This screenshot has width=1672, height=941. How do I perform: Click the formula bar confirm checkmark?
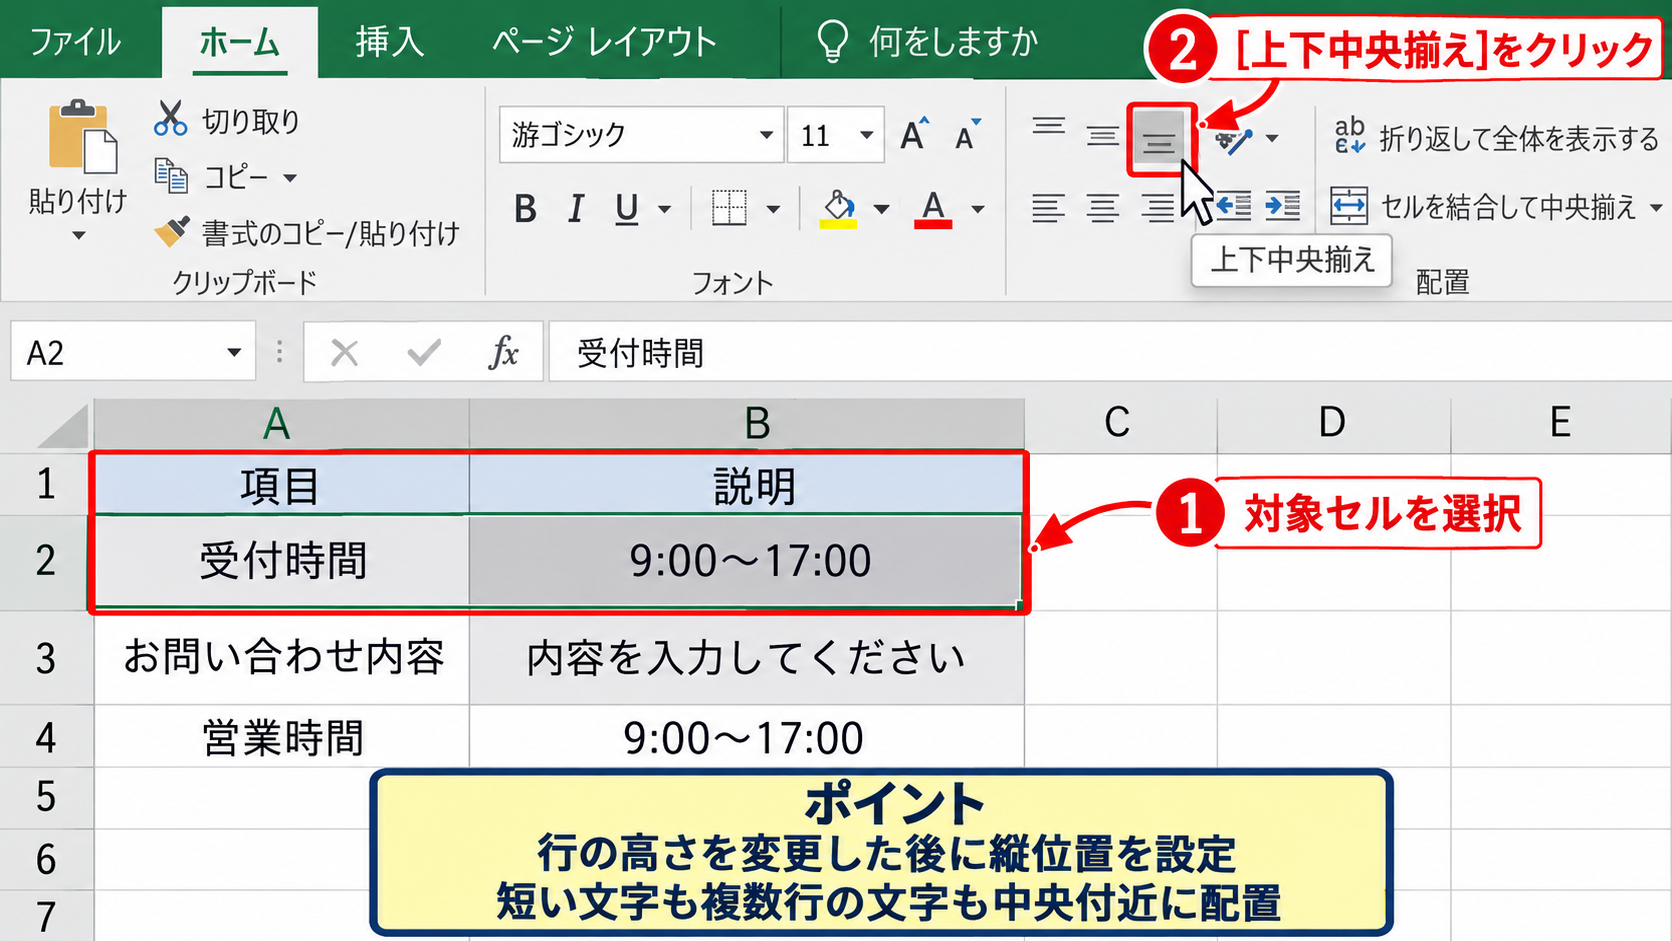click(x=424, y=352)
